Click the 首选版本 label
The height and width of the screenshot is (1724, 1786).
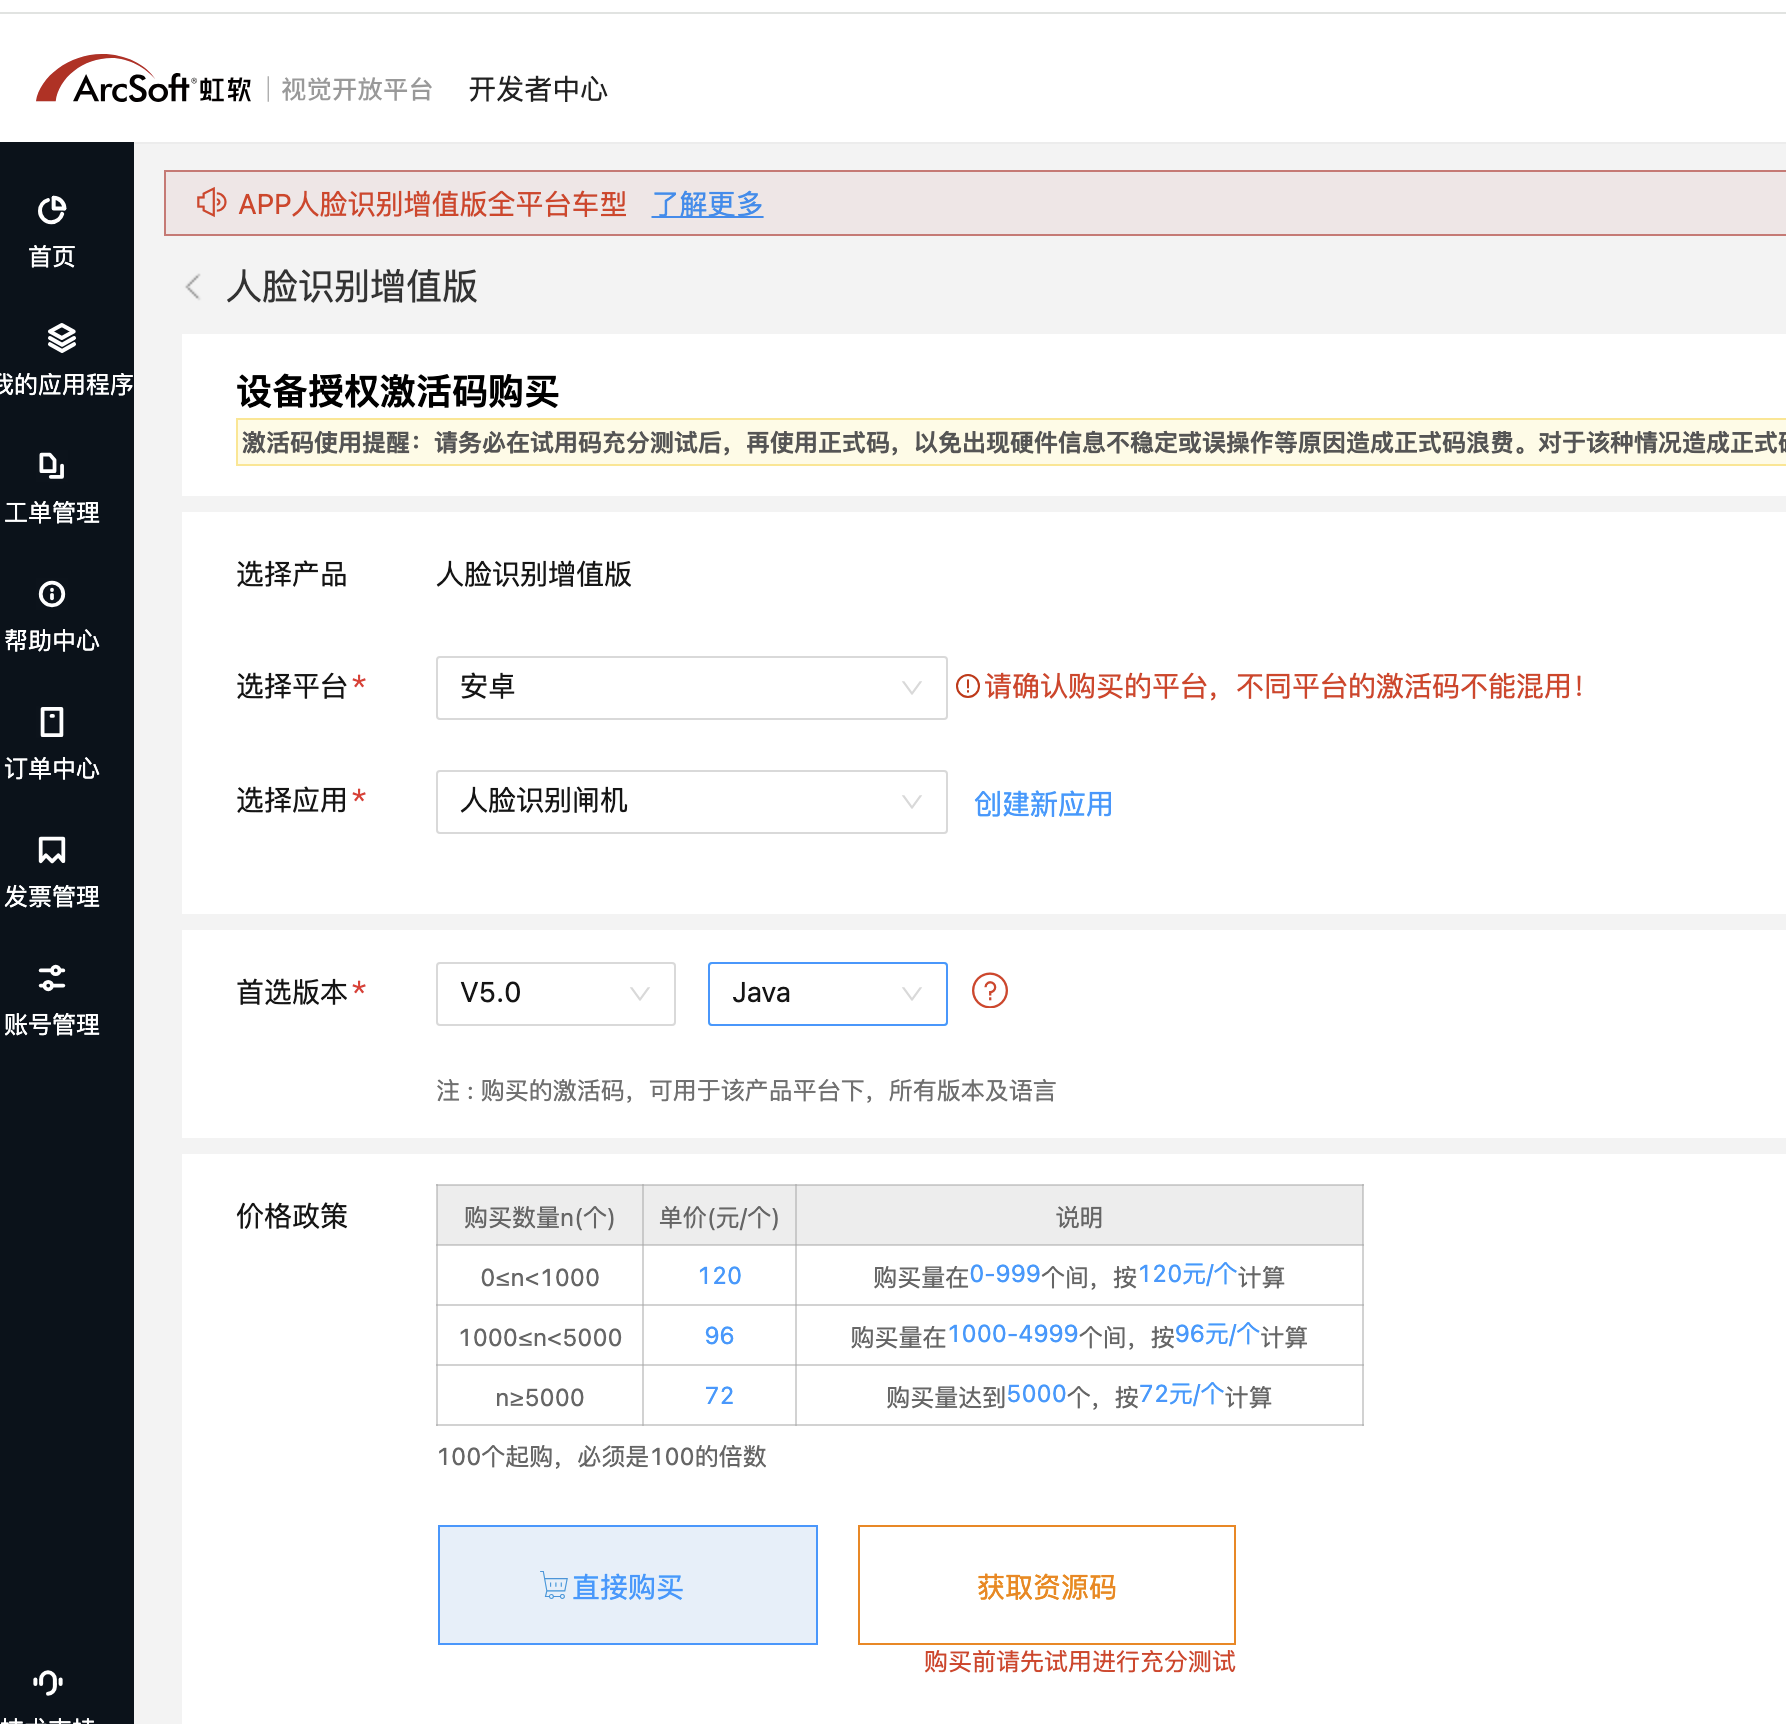point(292,992)
